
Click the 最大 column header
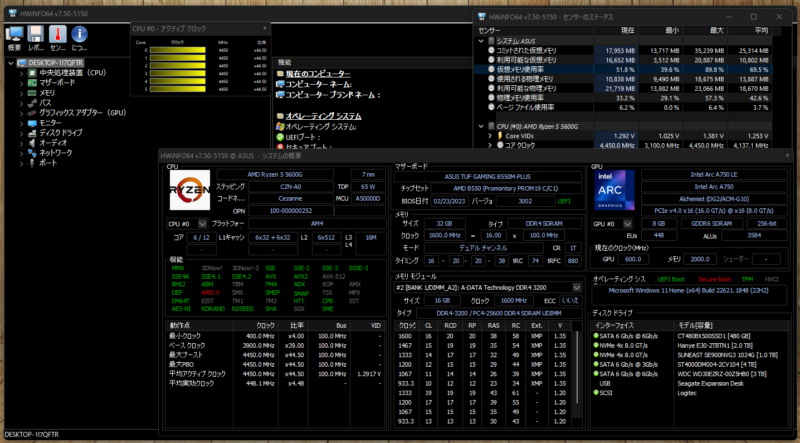704,31
